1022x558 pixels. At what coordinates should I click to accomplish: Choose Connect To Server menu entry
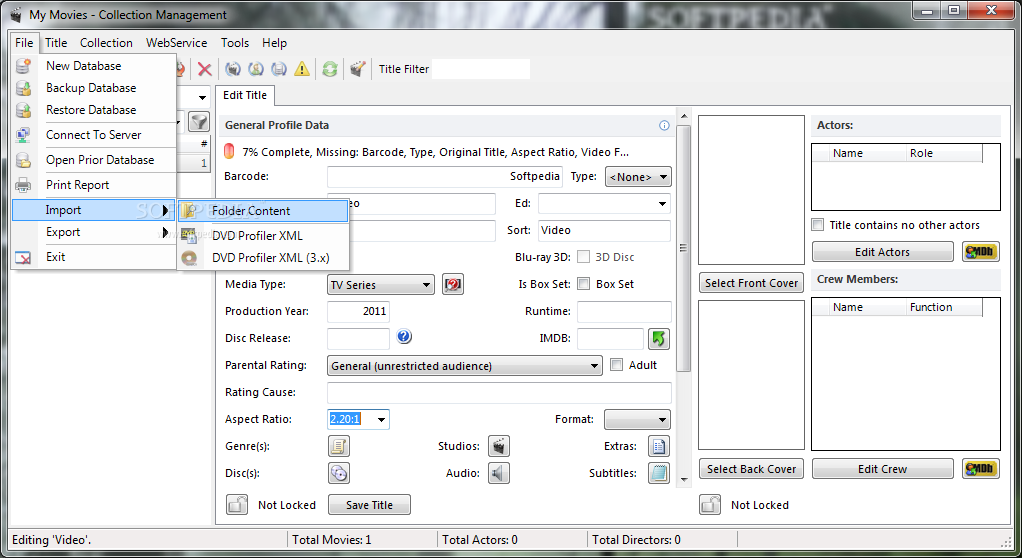[94, 135]
